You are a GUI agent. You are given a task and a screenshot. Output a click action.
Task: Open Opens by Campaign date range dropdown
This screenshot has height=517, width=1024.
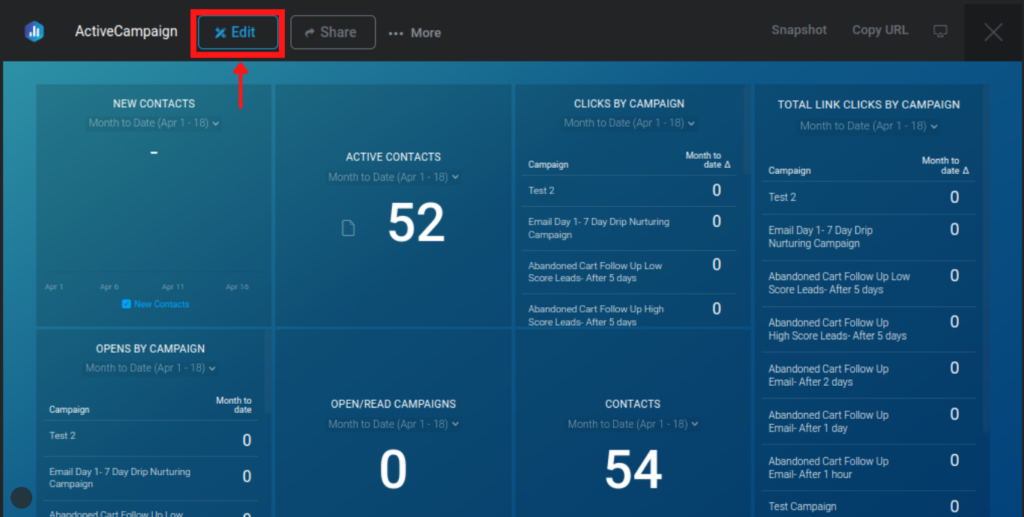click(x=150, y=368)
